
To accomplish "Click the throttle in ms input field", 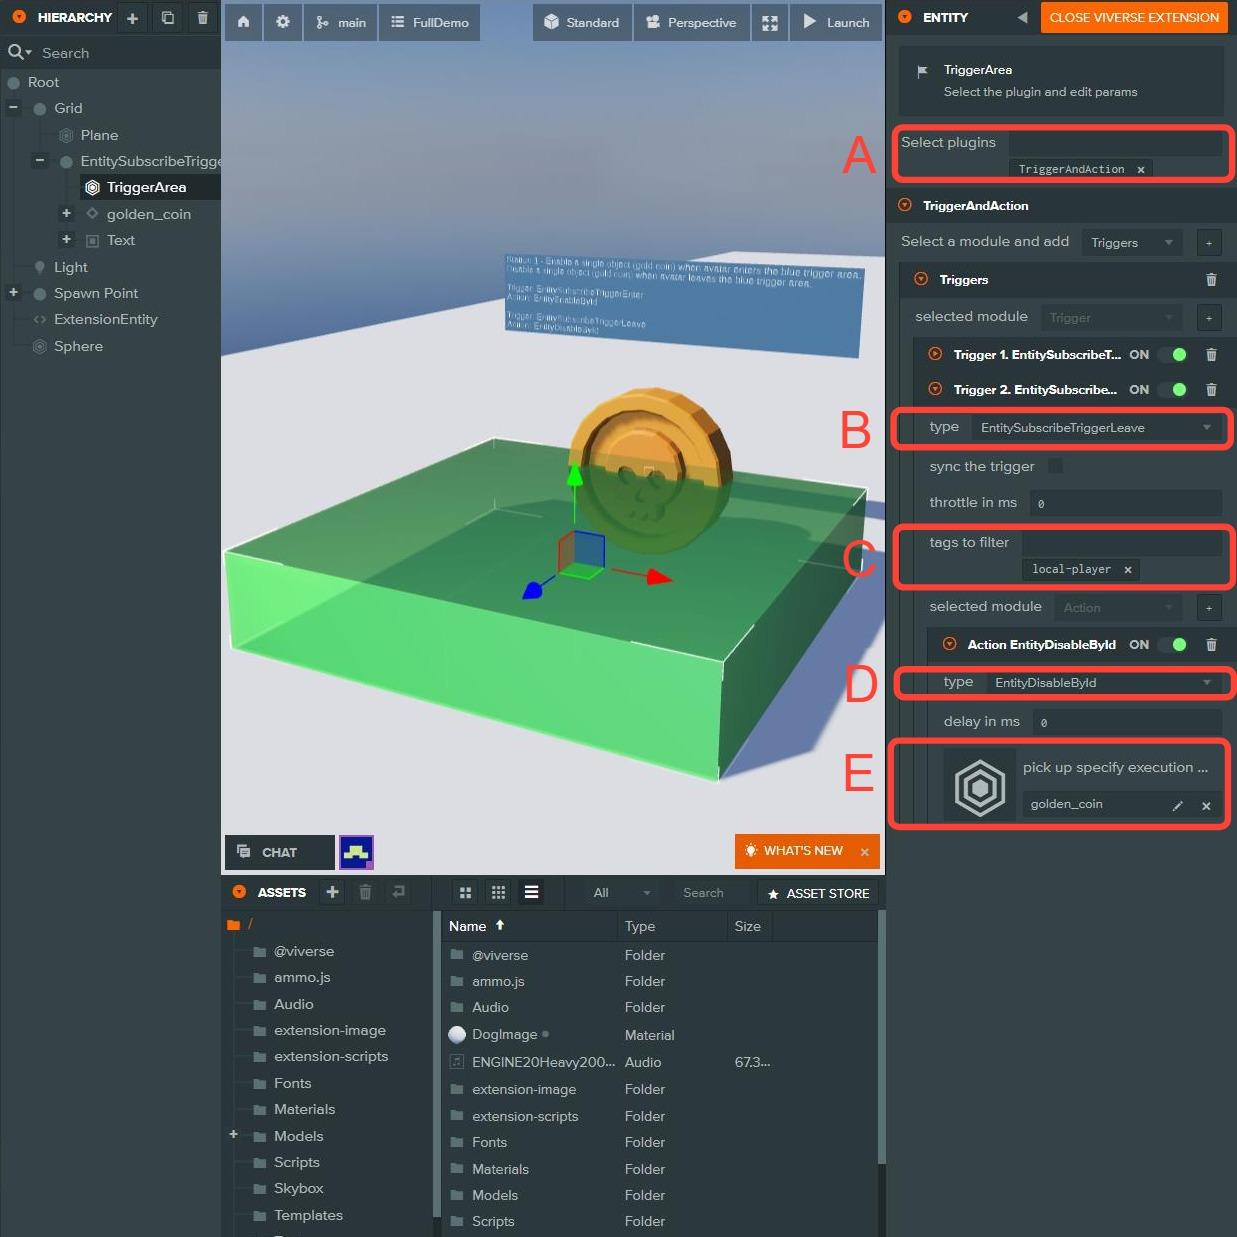I will pyautogui.click(x=1124, y=503).
